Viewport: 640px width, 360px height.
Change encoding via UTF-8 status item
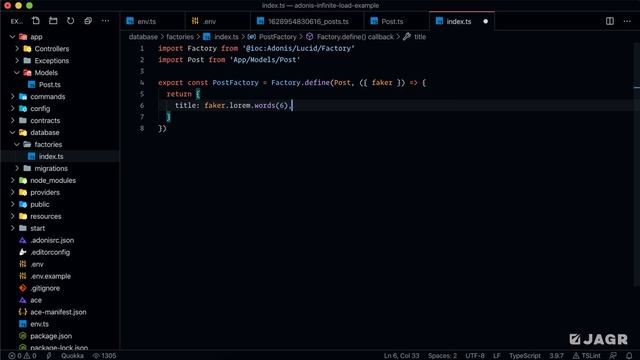point(475,356)
